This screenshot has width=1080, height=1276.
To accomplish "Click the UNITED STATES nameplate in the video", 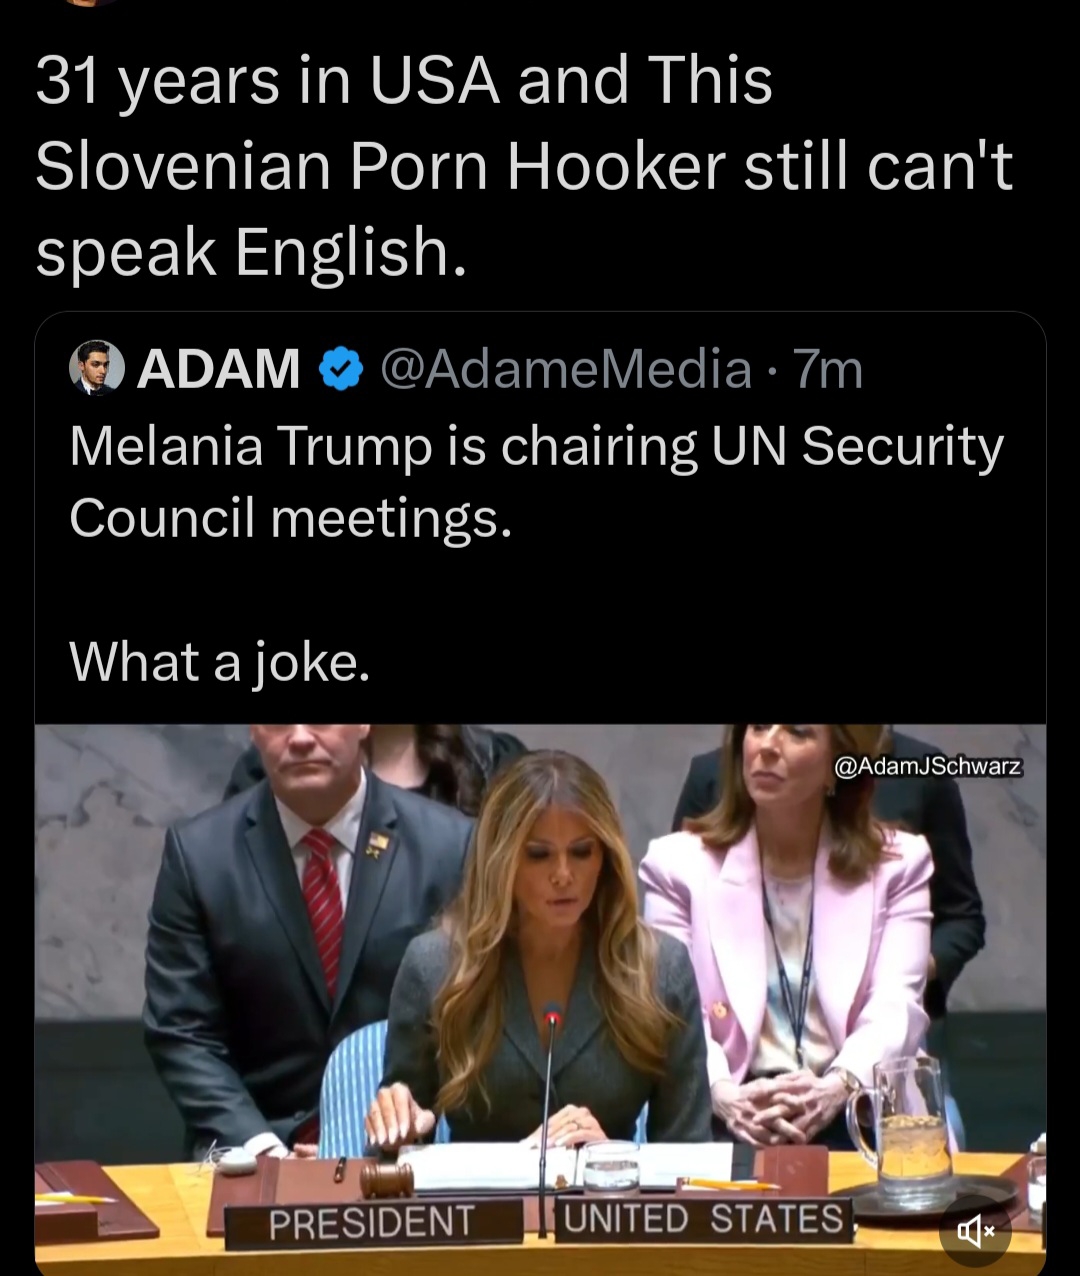I will pyautogui.click(x=704, y=1219).
